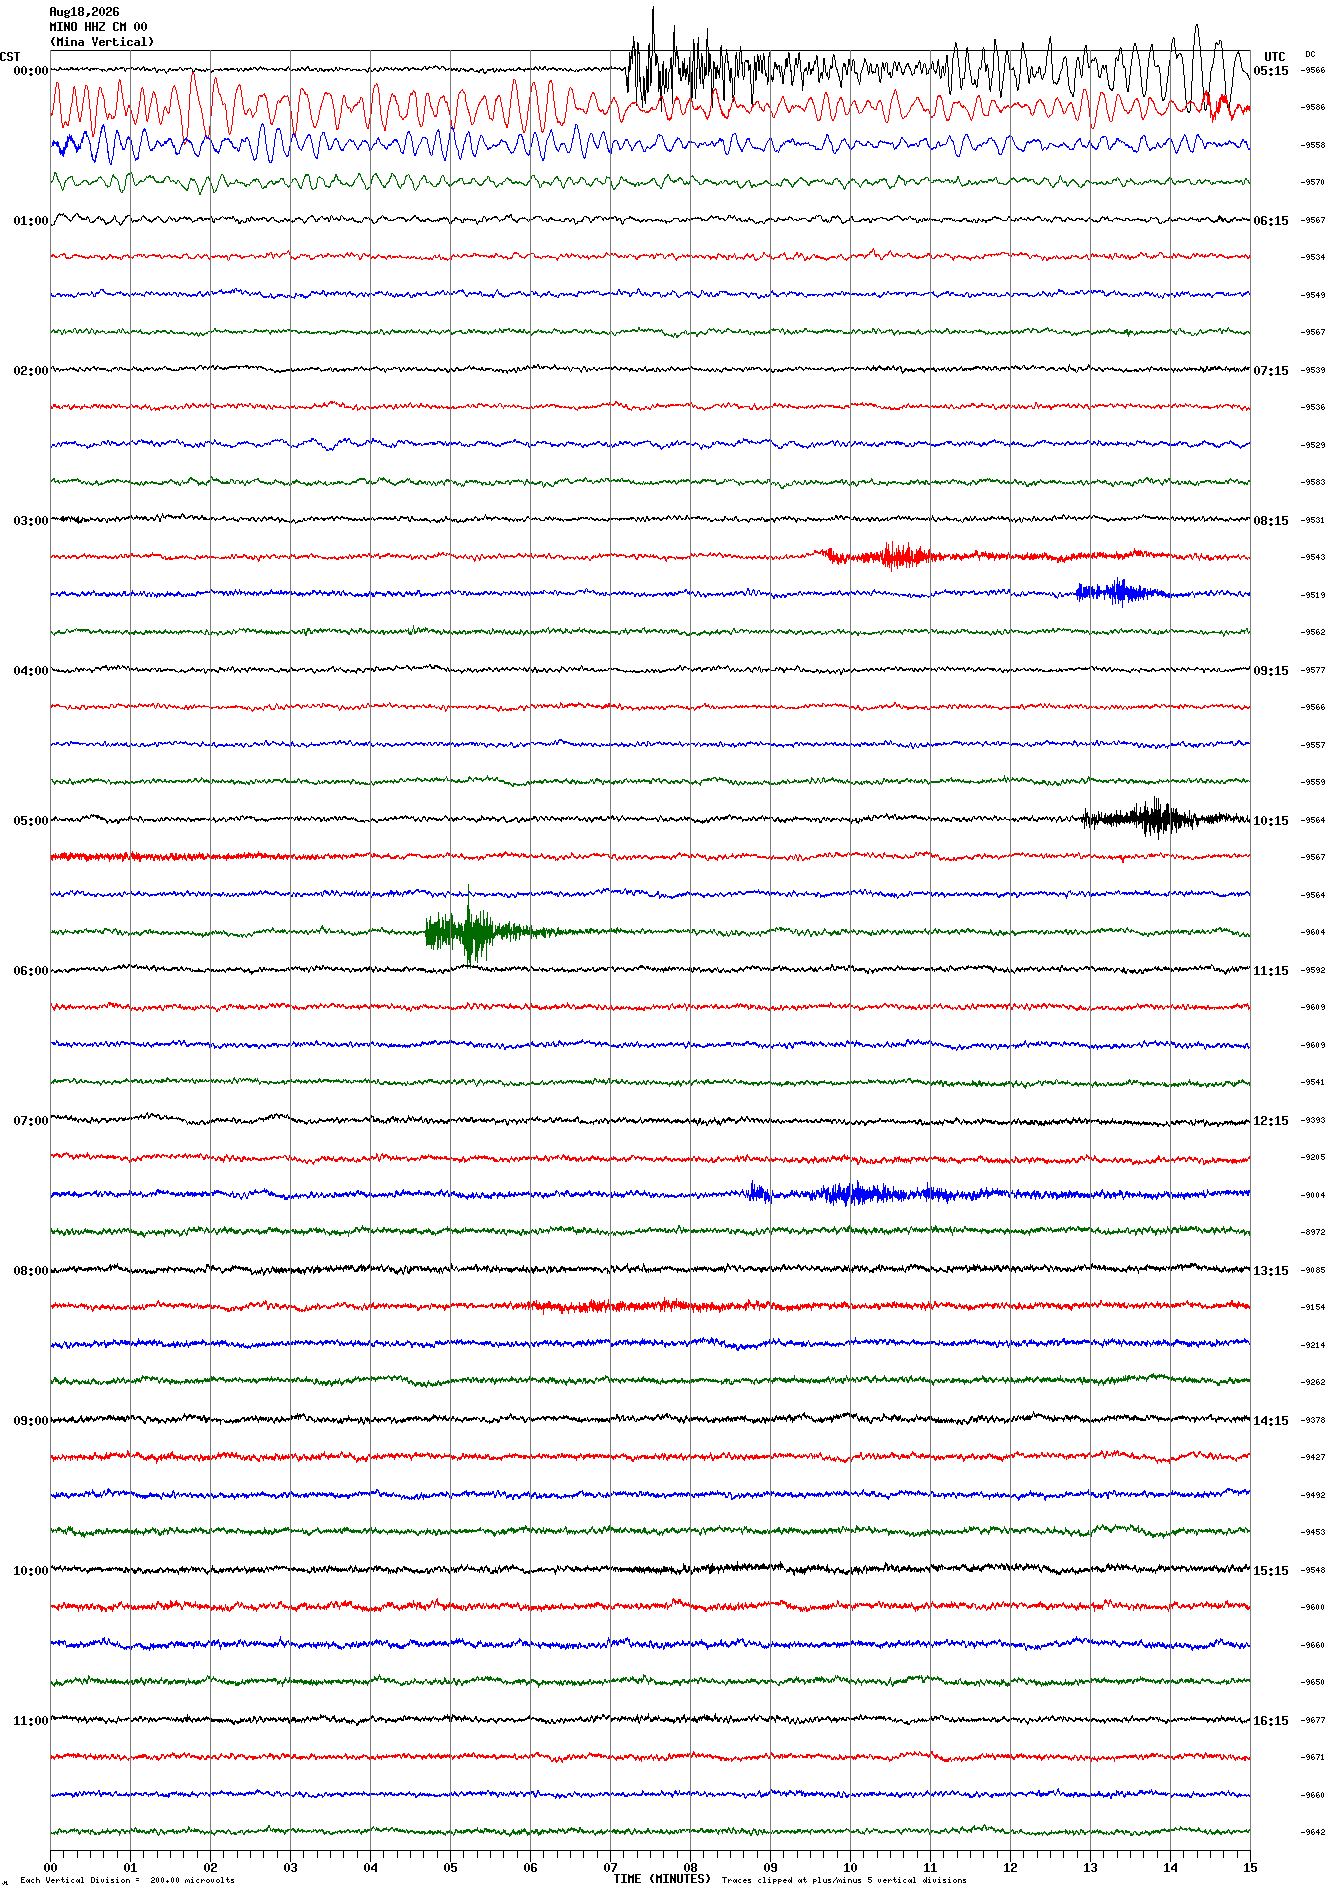Select the DC offset value "-9586"
The height and width of the screenshot is (1894, 1330).
click(1313, 108)
